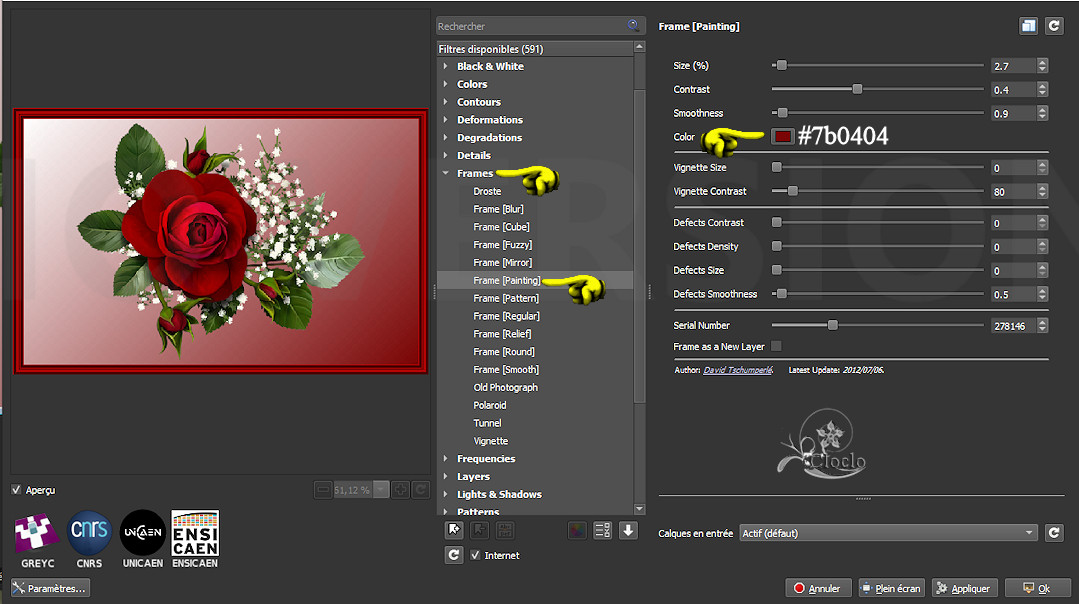Click the download filter updates arrow icon

click(x=628, y=530)
